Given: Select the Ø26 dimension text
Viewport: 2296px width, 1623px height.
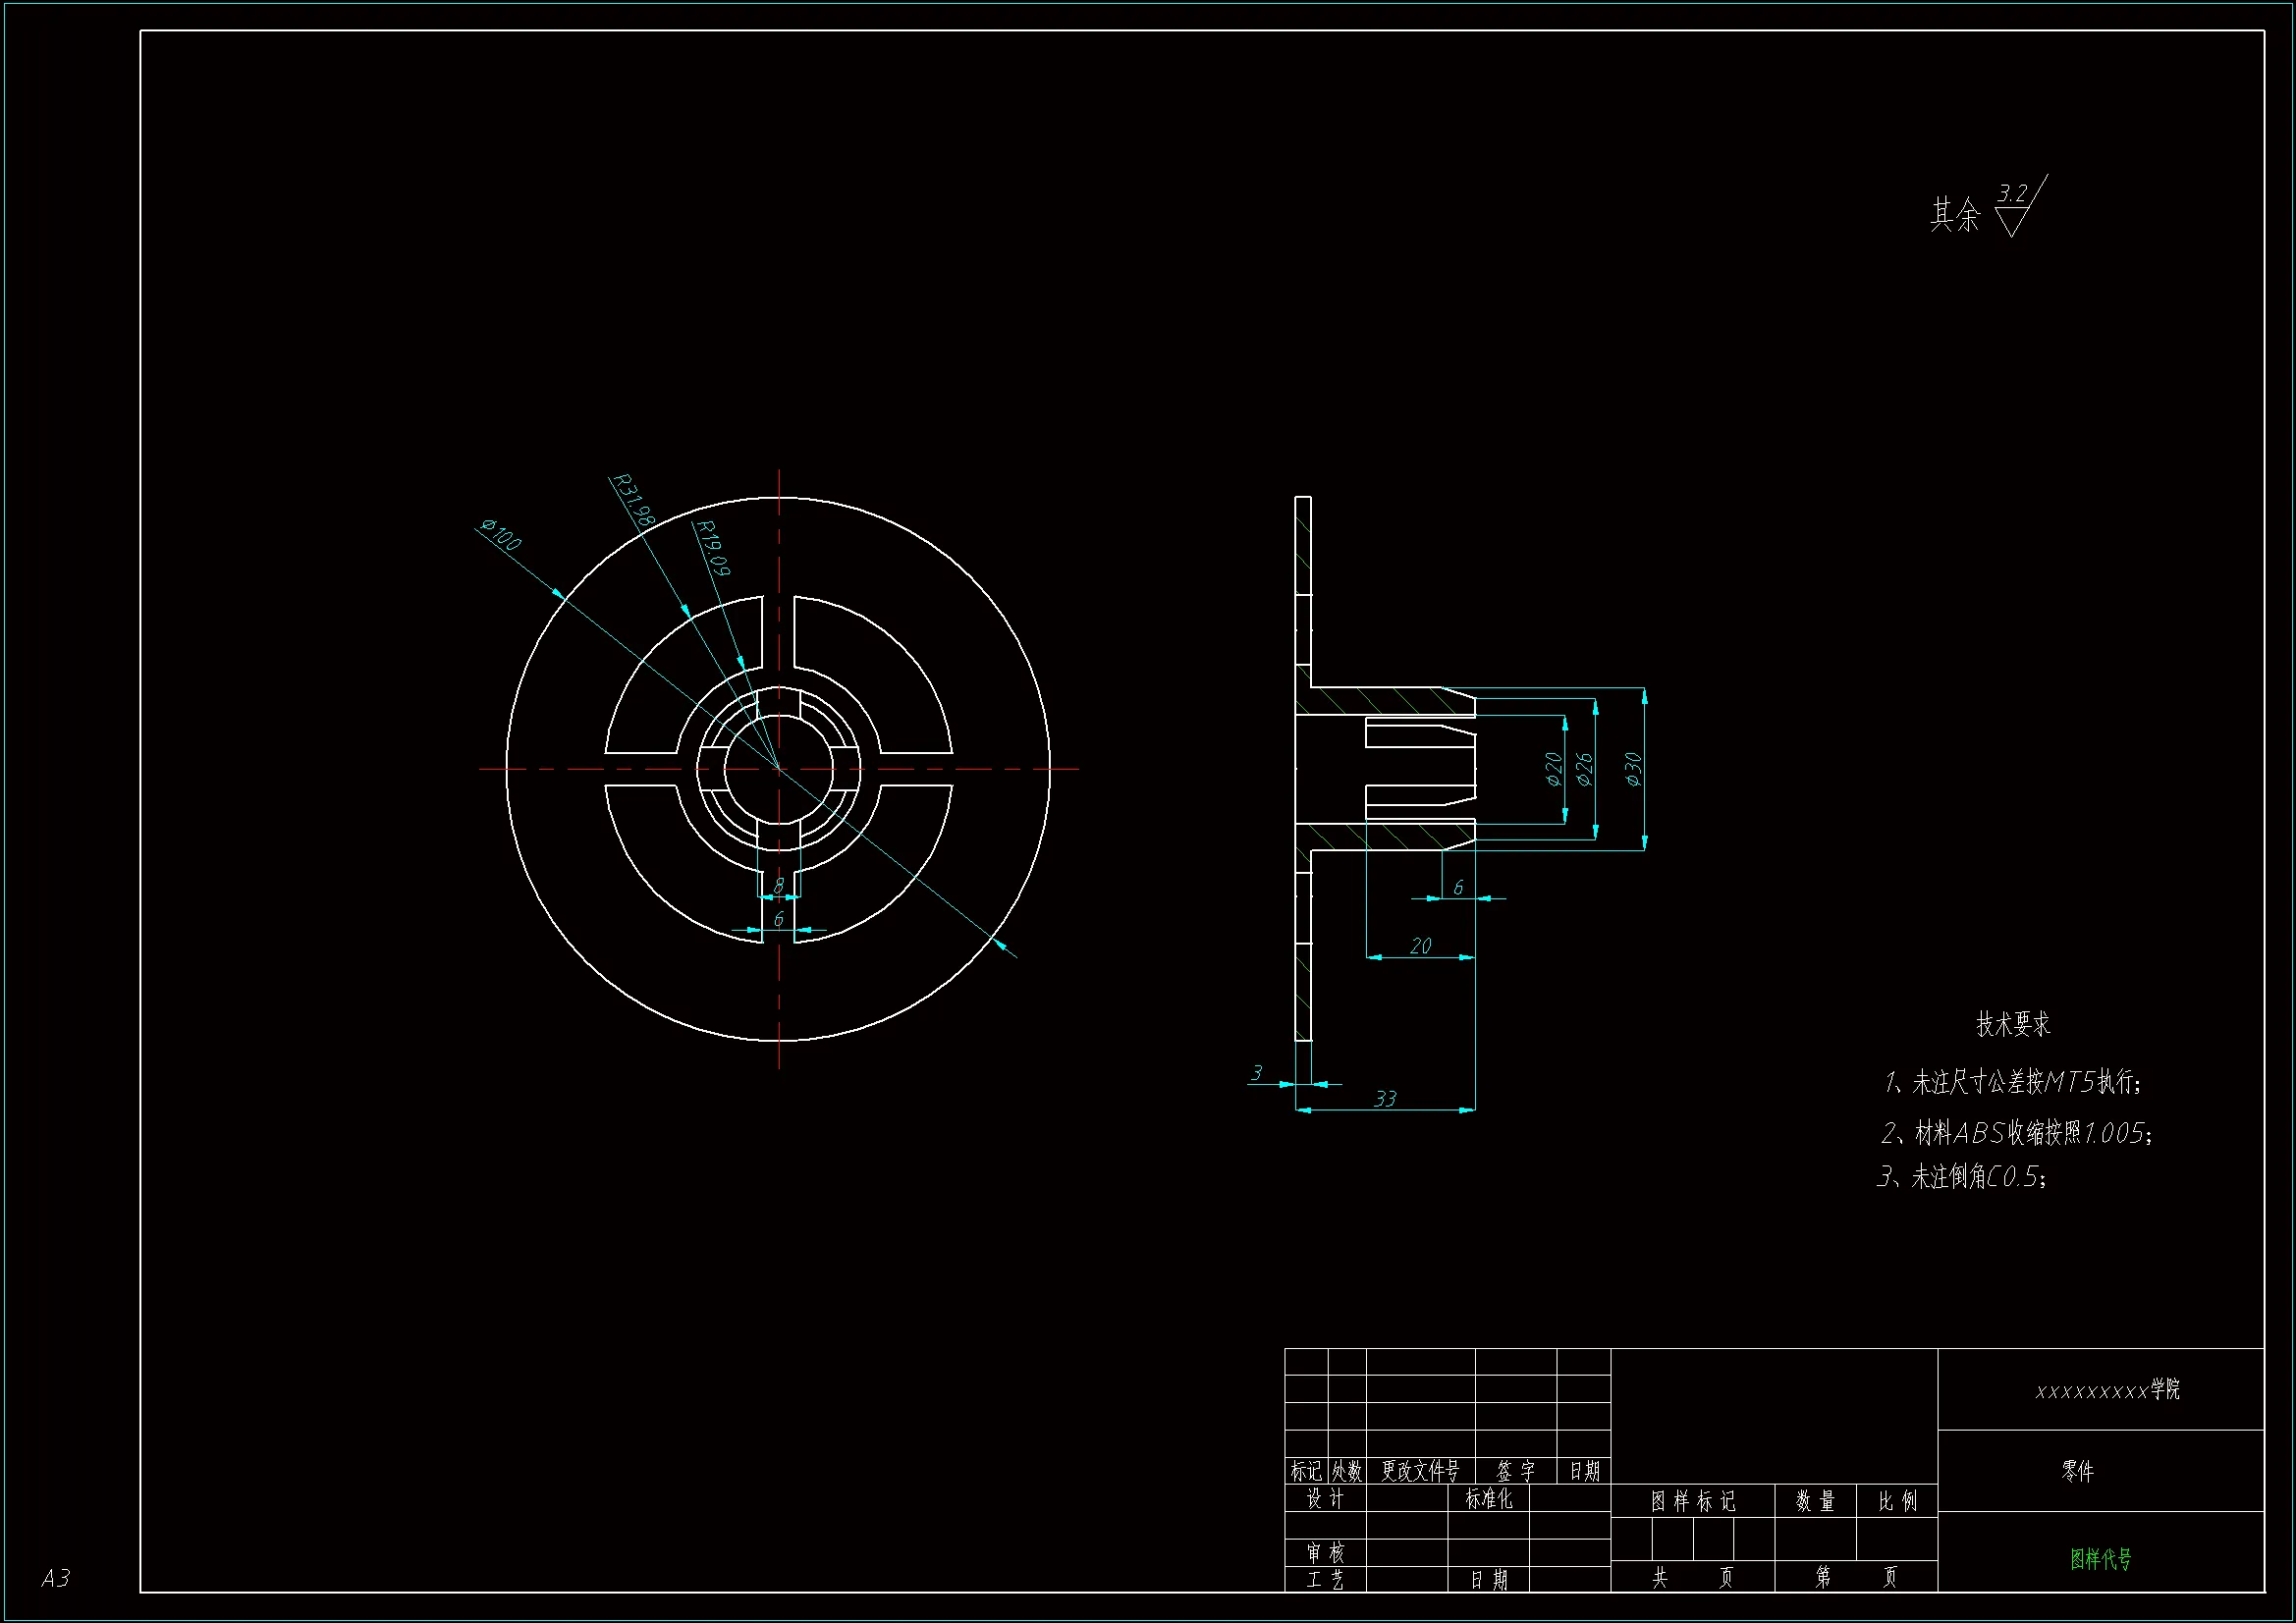Looking at the screenshot, I should [1584, 769].
